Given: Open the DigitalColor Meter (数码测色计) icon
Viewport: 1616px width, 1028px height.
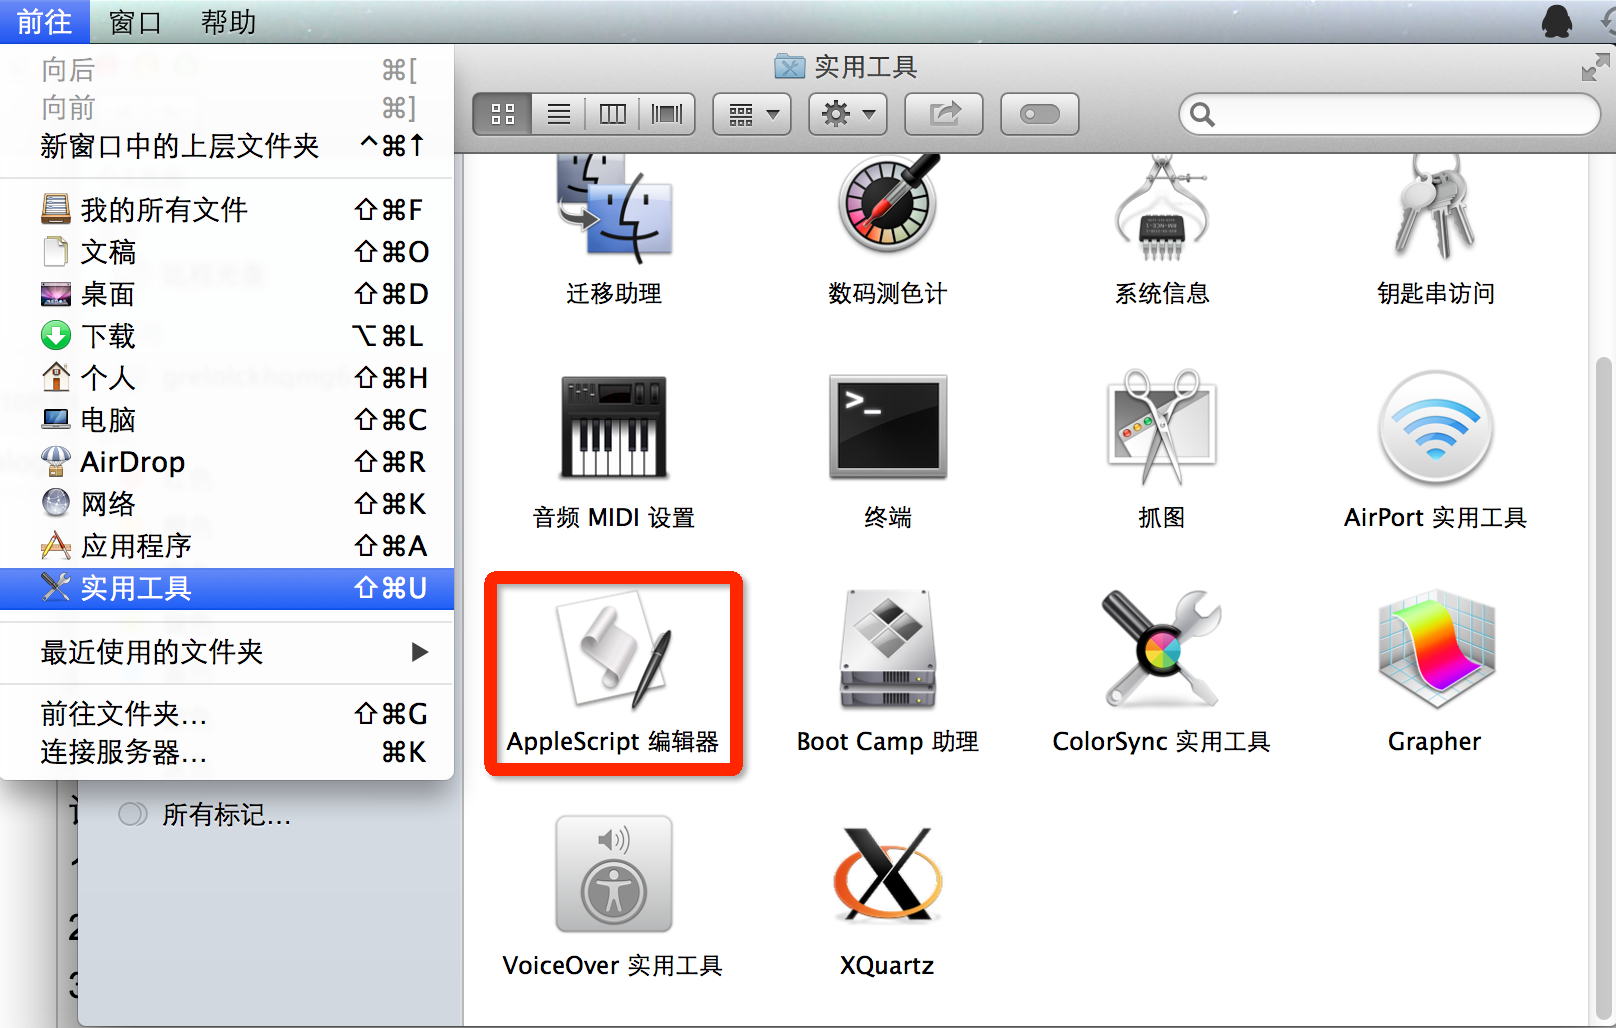Looking at the screenshot, I should [888, 203].
